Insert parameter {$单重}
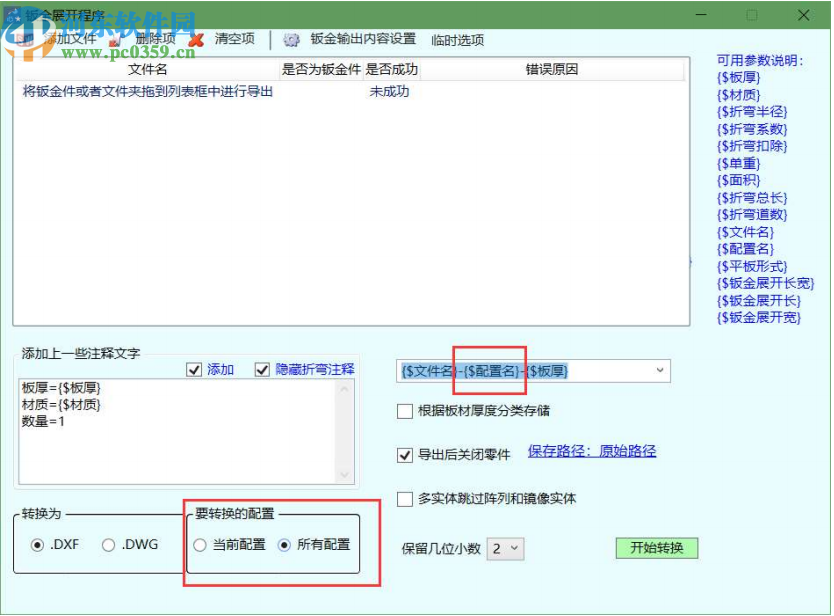 (x=738, y=163)
